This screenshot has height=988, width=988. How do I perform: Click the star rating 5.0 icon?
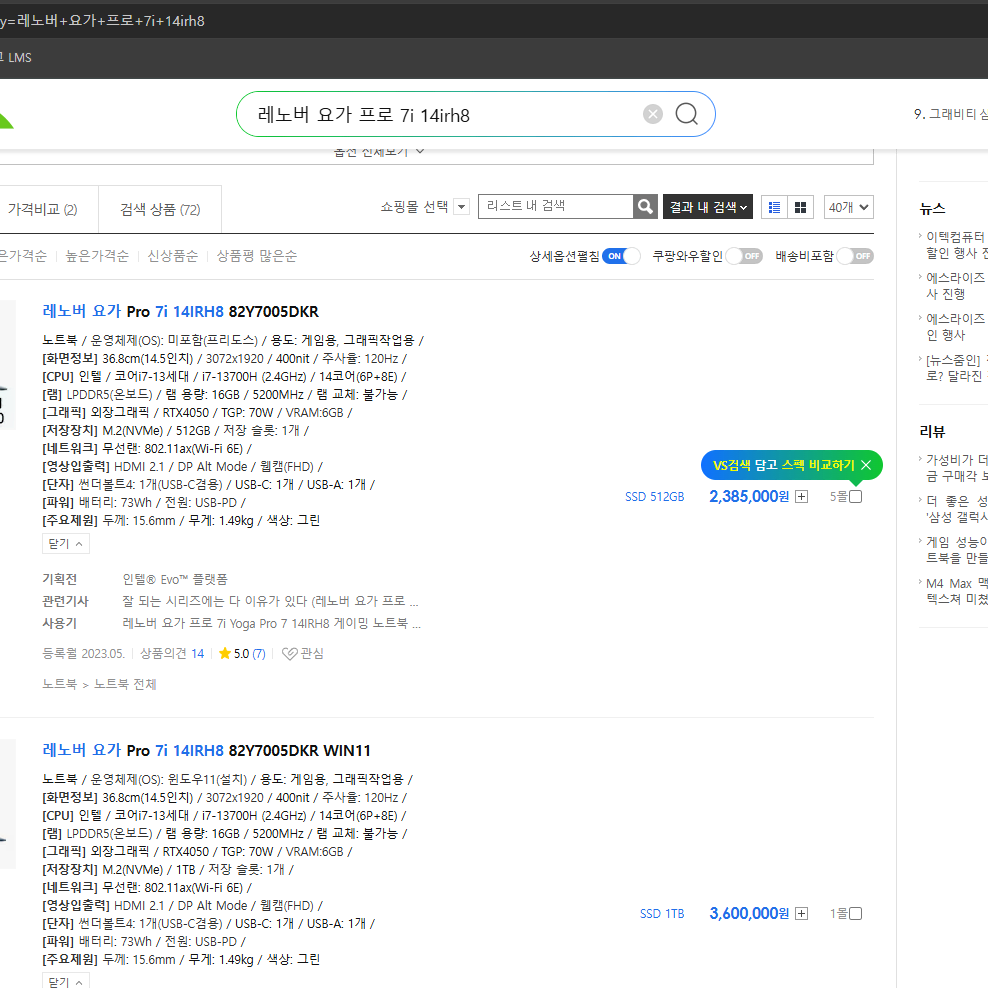click(x=224, y=653)
